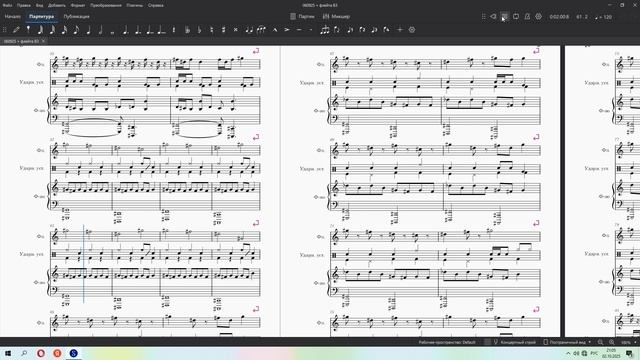Open Windows Start menu
The width and height of the screenshot is (640, 360).
[x=8, y=353]
